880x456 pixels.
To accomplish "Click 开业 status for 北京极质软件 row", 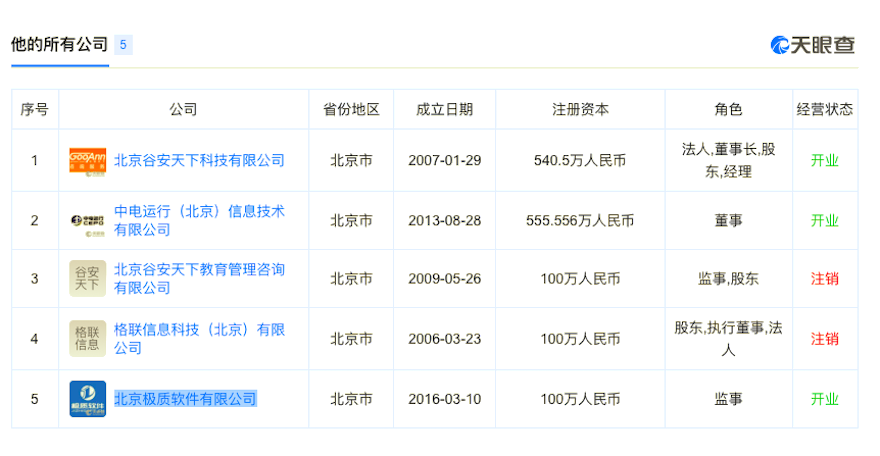I will 825,399.
